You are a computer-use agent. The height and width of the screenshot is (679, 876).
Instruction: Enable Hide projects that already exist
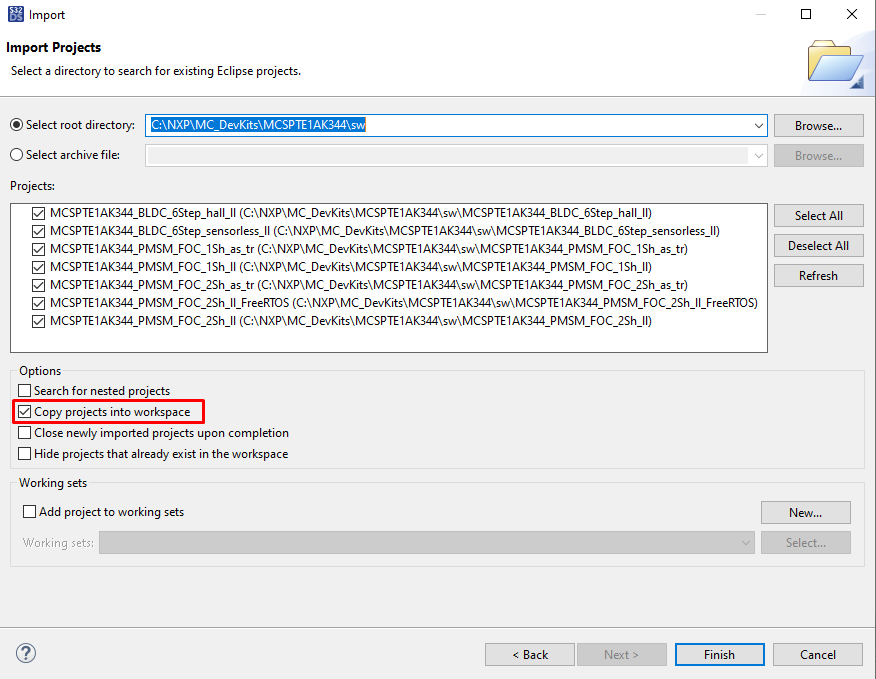pyautogui.click(x=25, y=454)
